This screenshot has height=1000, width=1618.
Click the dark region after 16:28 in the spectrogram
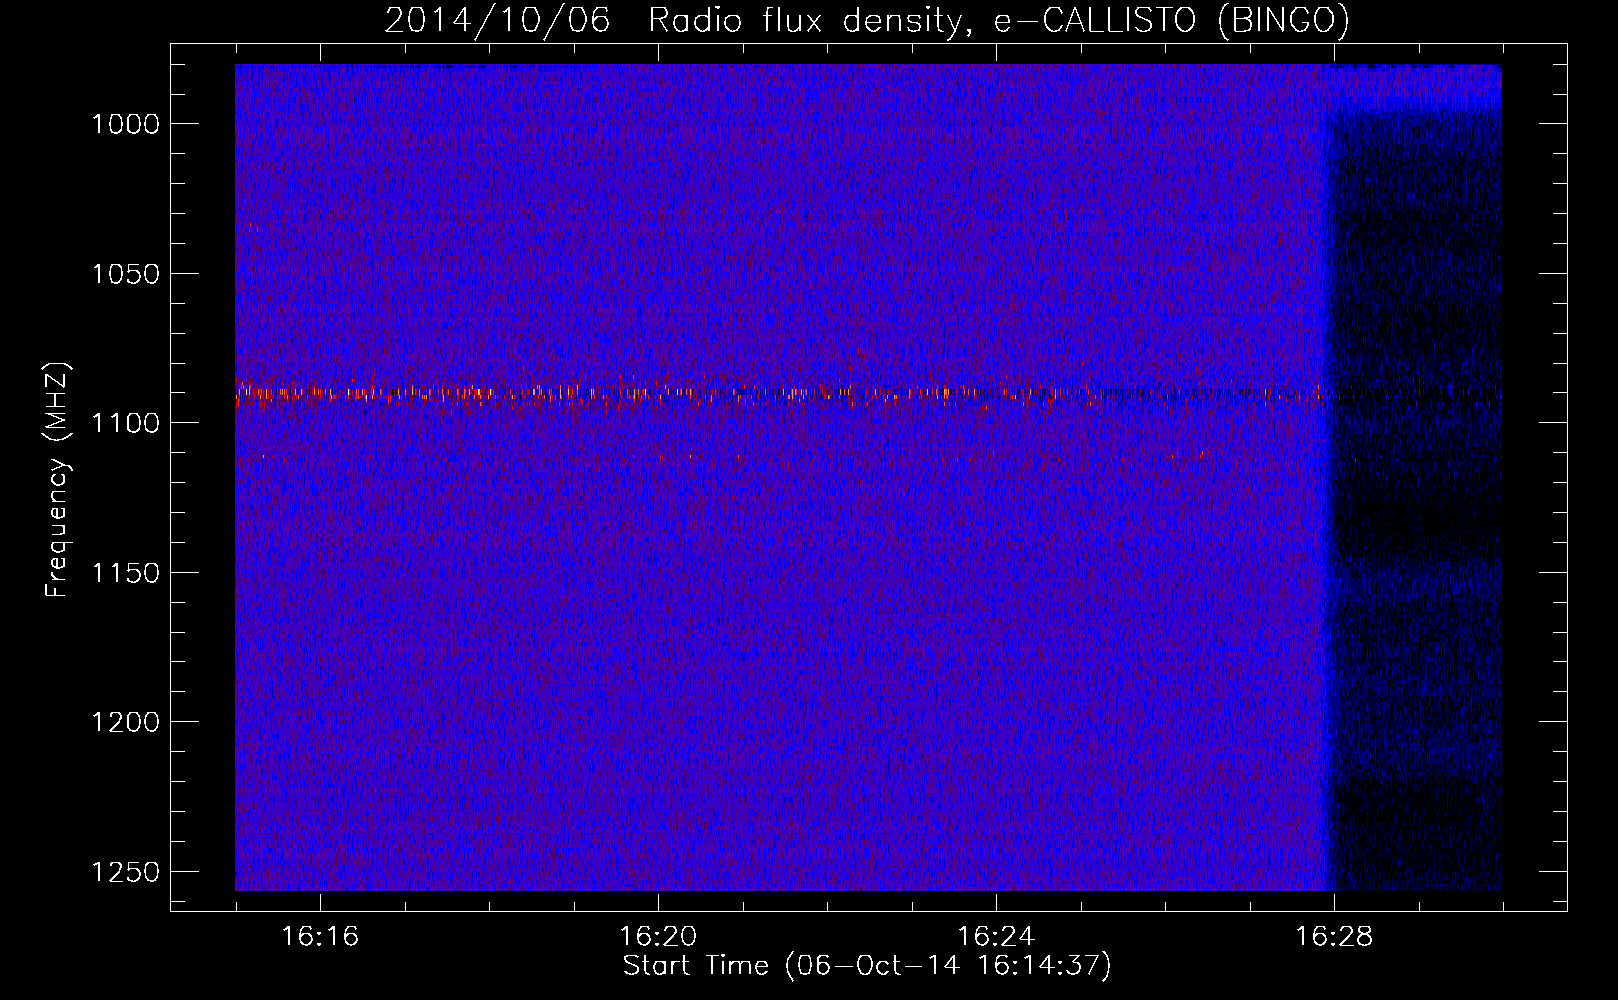[1418, 500]
